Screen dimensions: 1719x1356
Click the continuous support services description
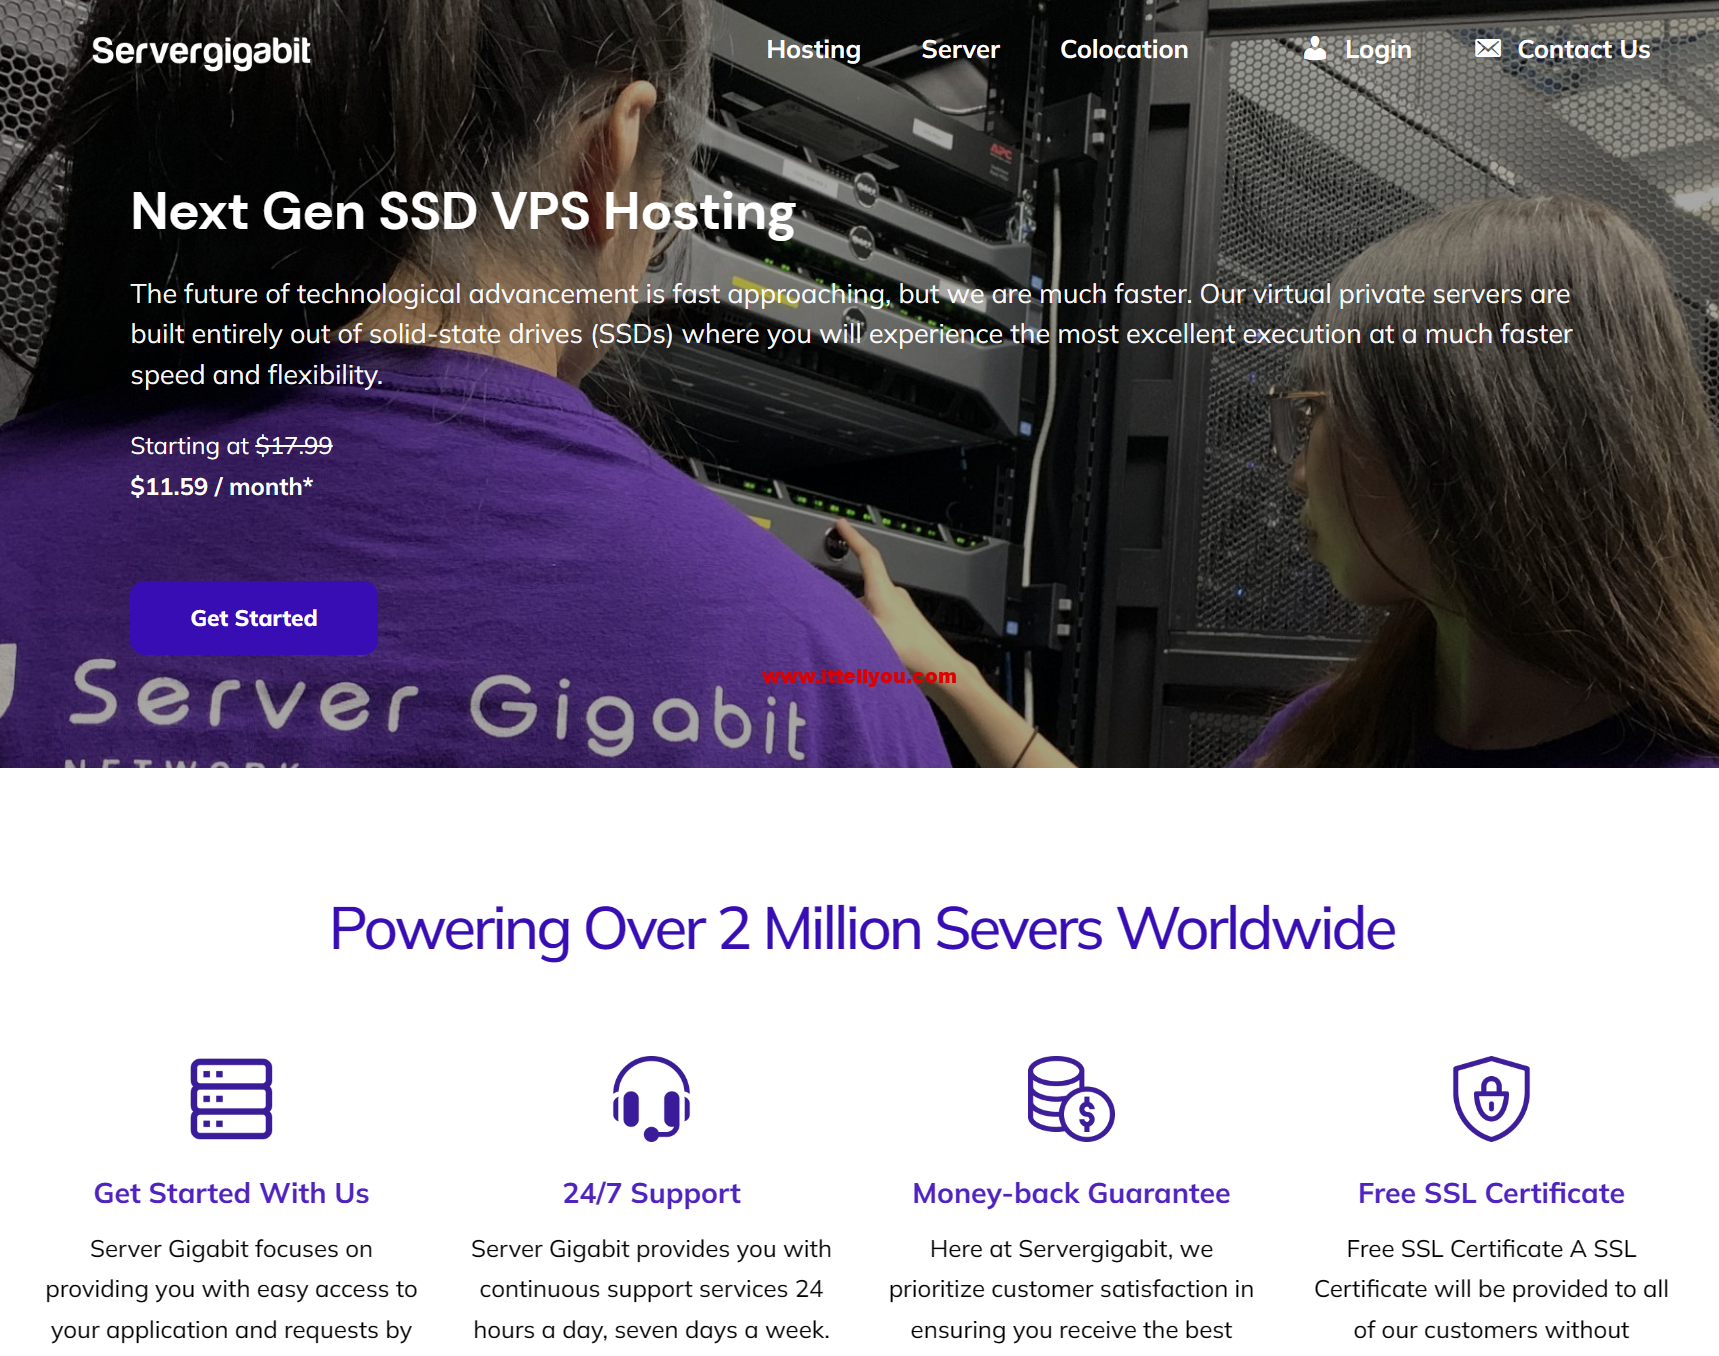651,1290
